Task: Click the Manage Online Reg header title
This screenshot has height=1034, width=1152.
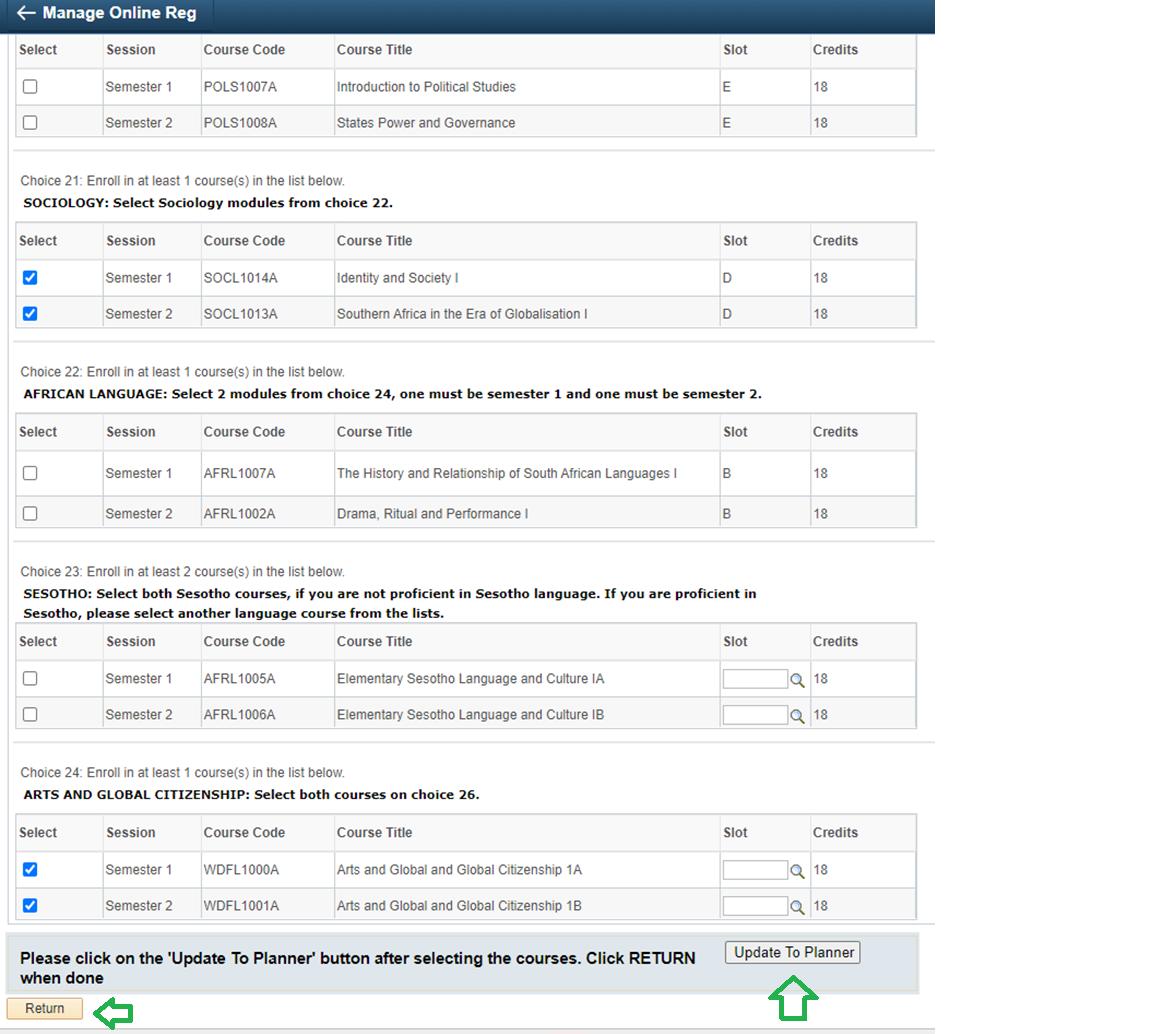Action: pos(120,12)
